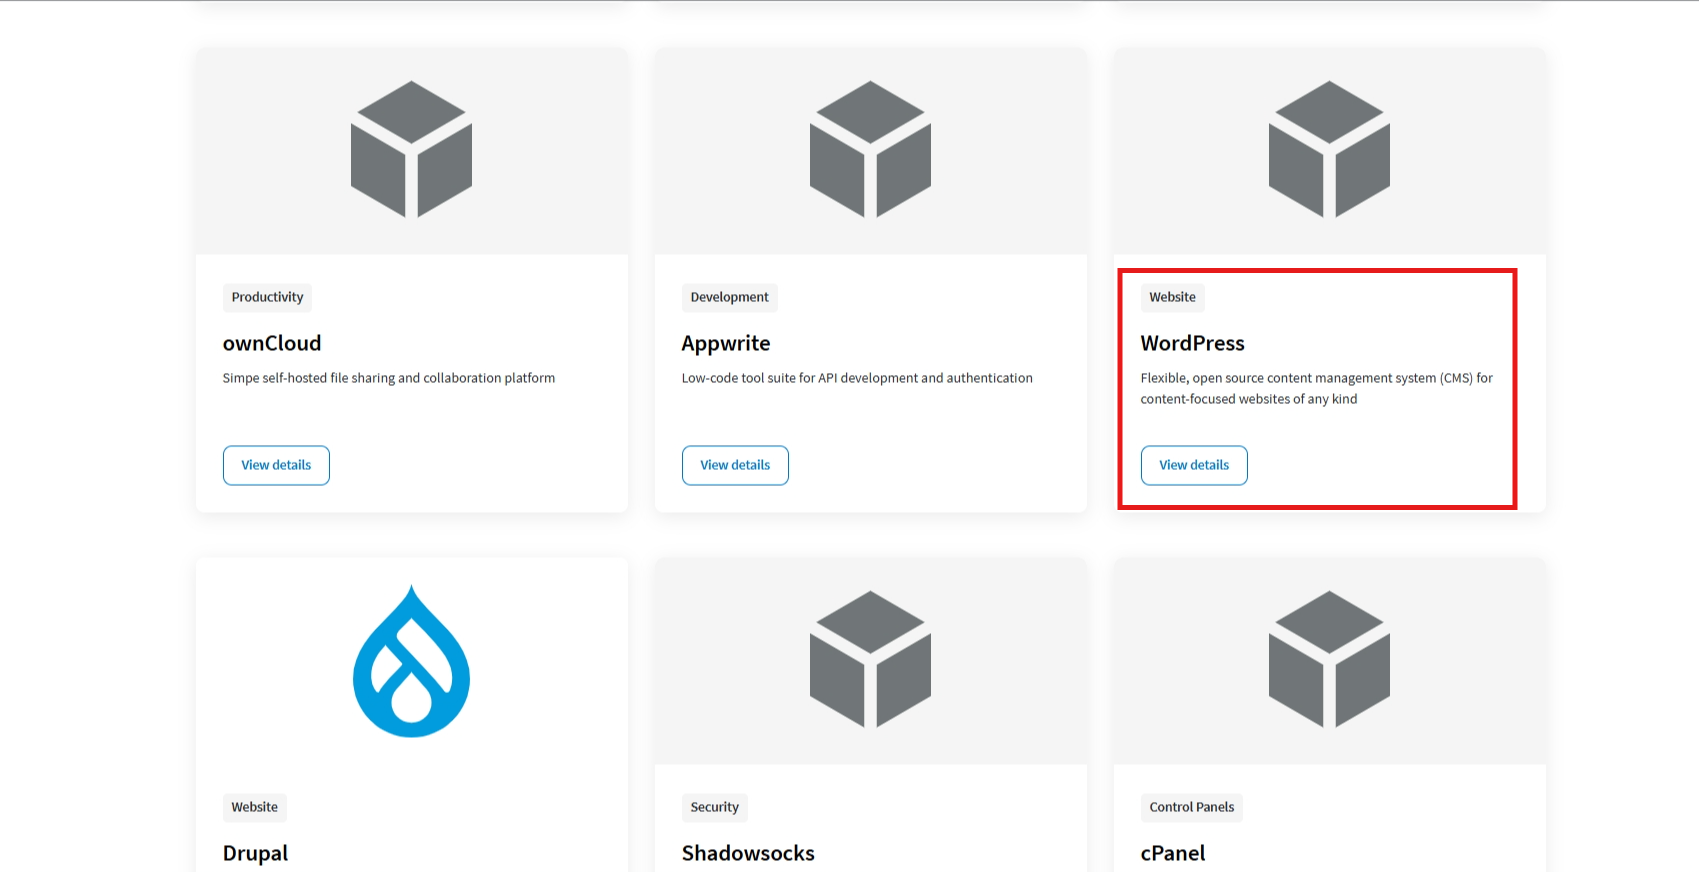Click the Appwrite low-code tool suite description
The width and height of the screenshot is (1699, 872).
click(x=857, y=378)
